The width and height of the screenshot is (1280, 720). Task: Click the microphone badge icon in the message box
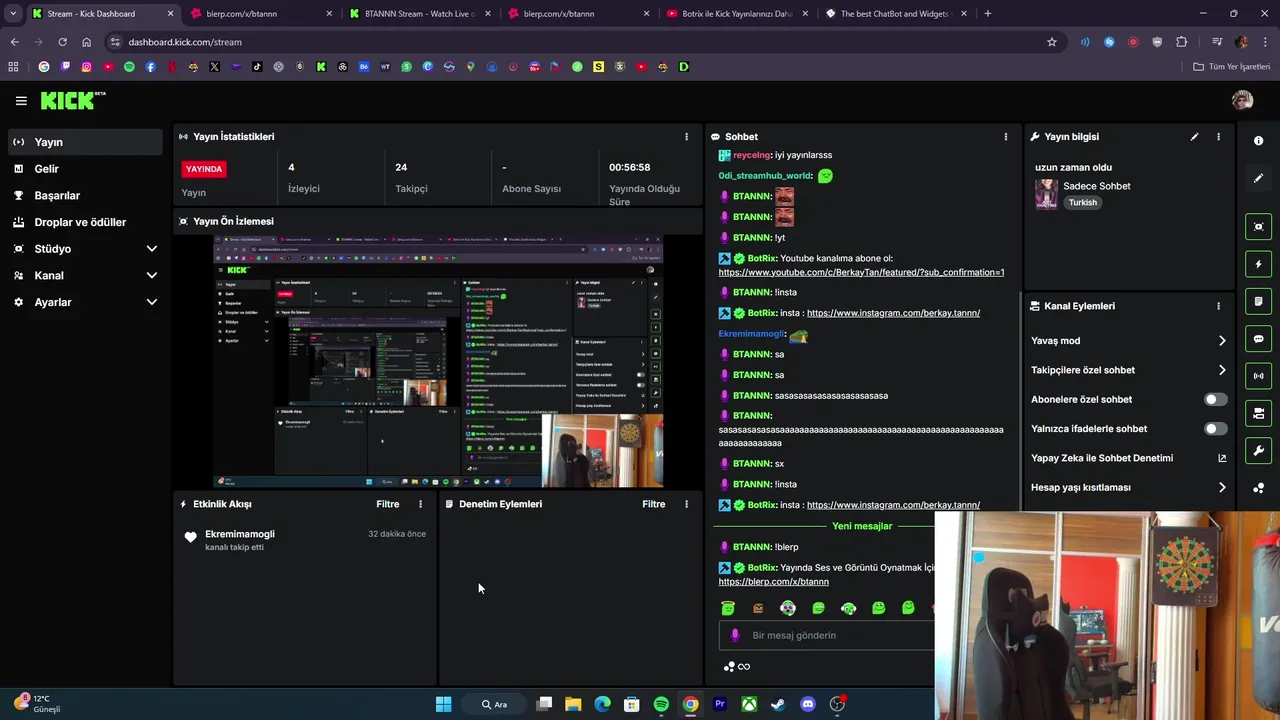pos(735,635)
